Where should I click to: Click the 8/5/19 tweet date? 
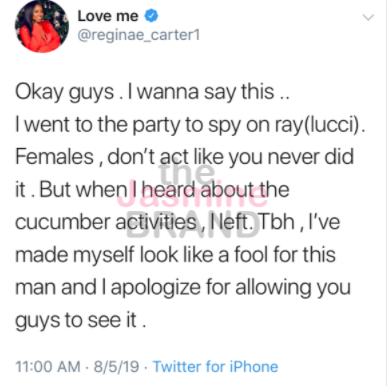(116, 367)
